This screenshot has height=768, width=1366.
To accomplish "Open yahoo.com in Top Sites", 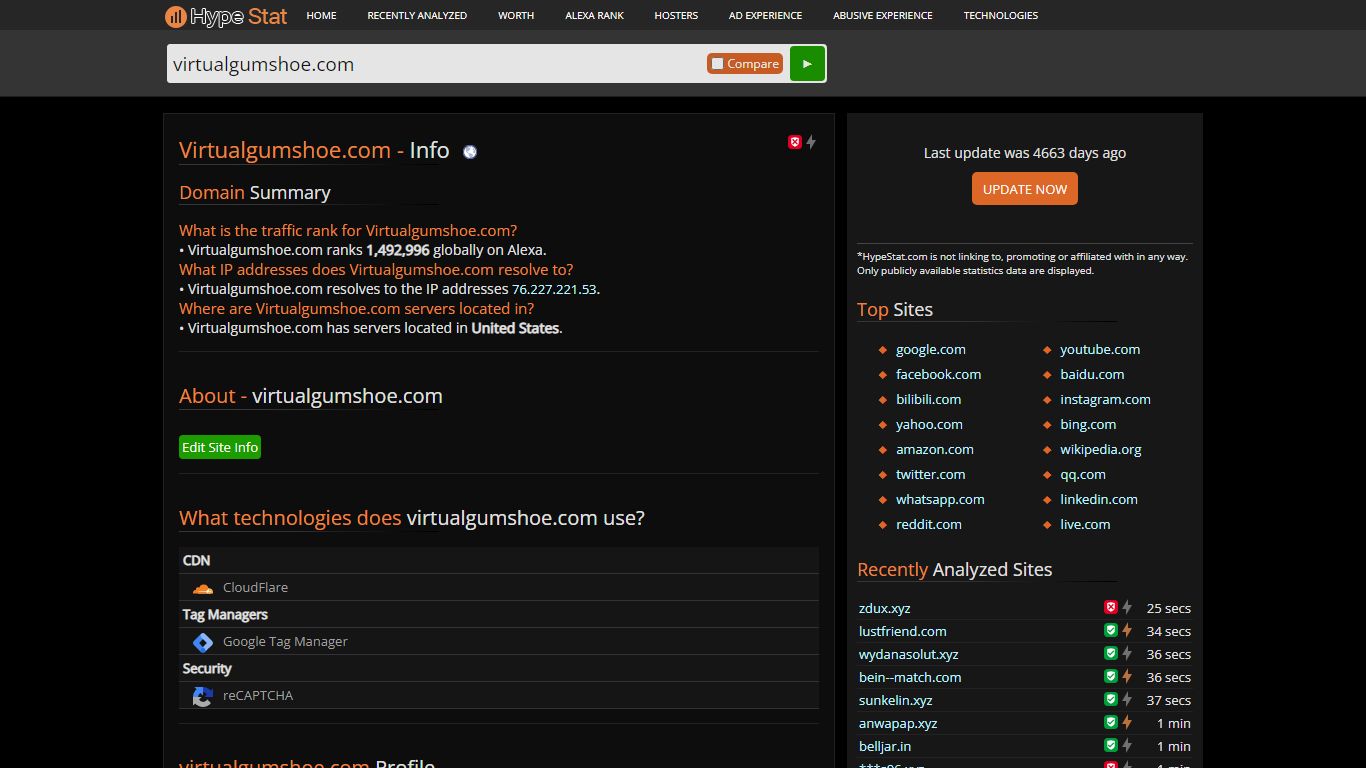I will (929, 424).
